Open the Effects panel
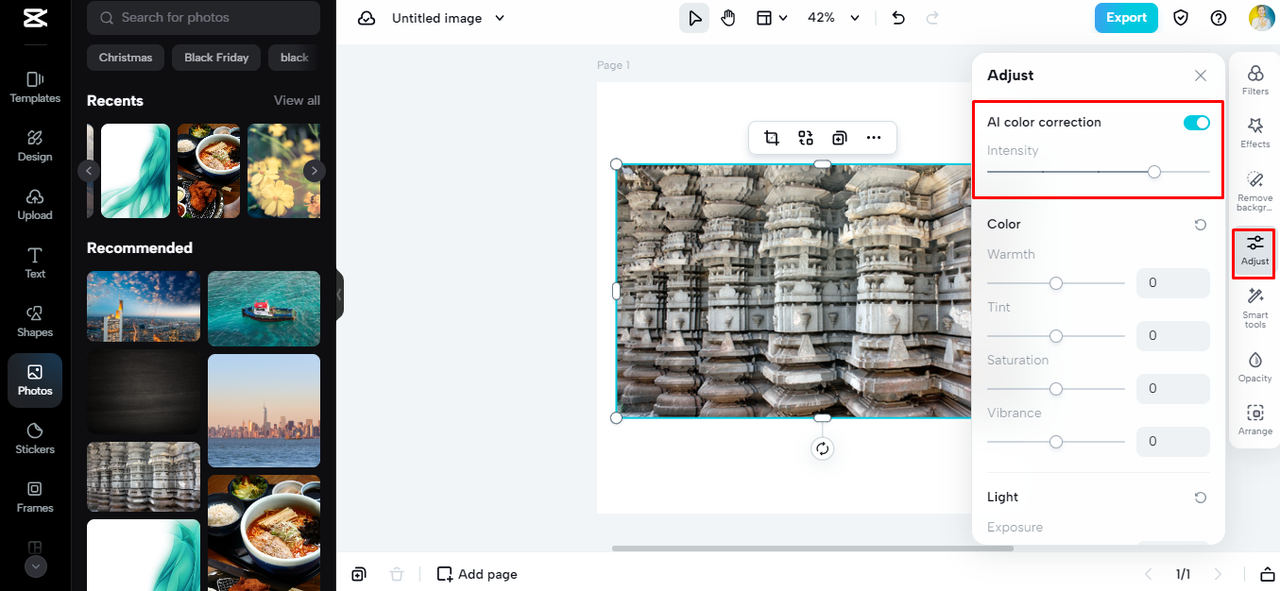Screen dimensions: 1280x591 (x=1255, y=132)
